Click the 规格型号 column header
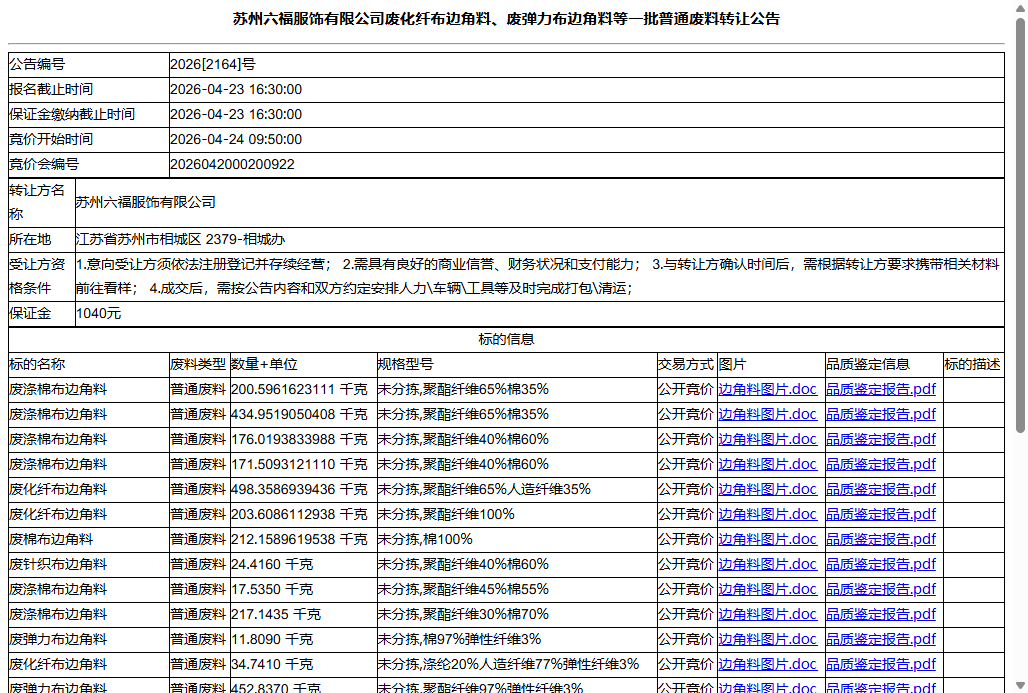1028x693 pixels. pos(406,365)
